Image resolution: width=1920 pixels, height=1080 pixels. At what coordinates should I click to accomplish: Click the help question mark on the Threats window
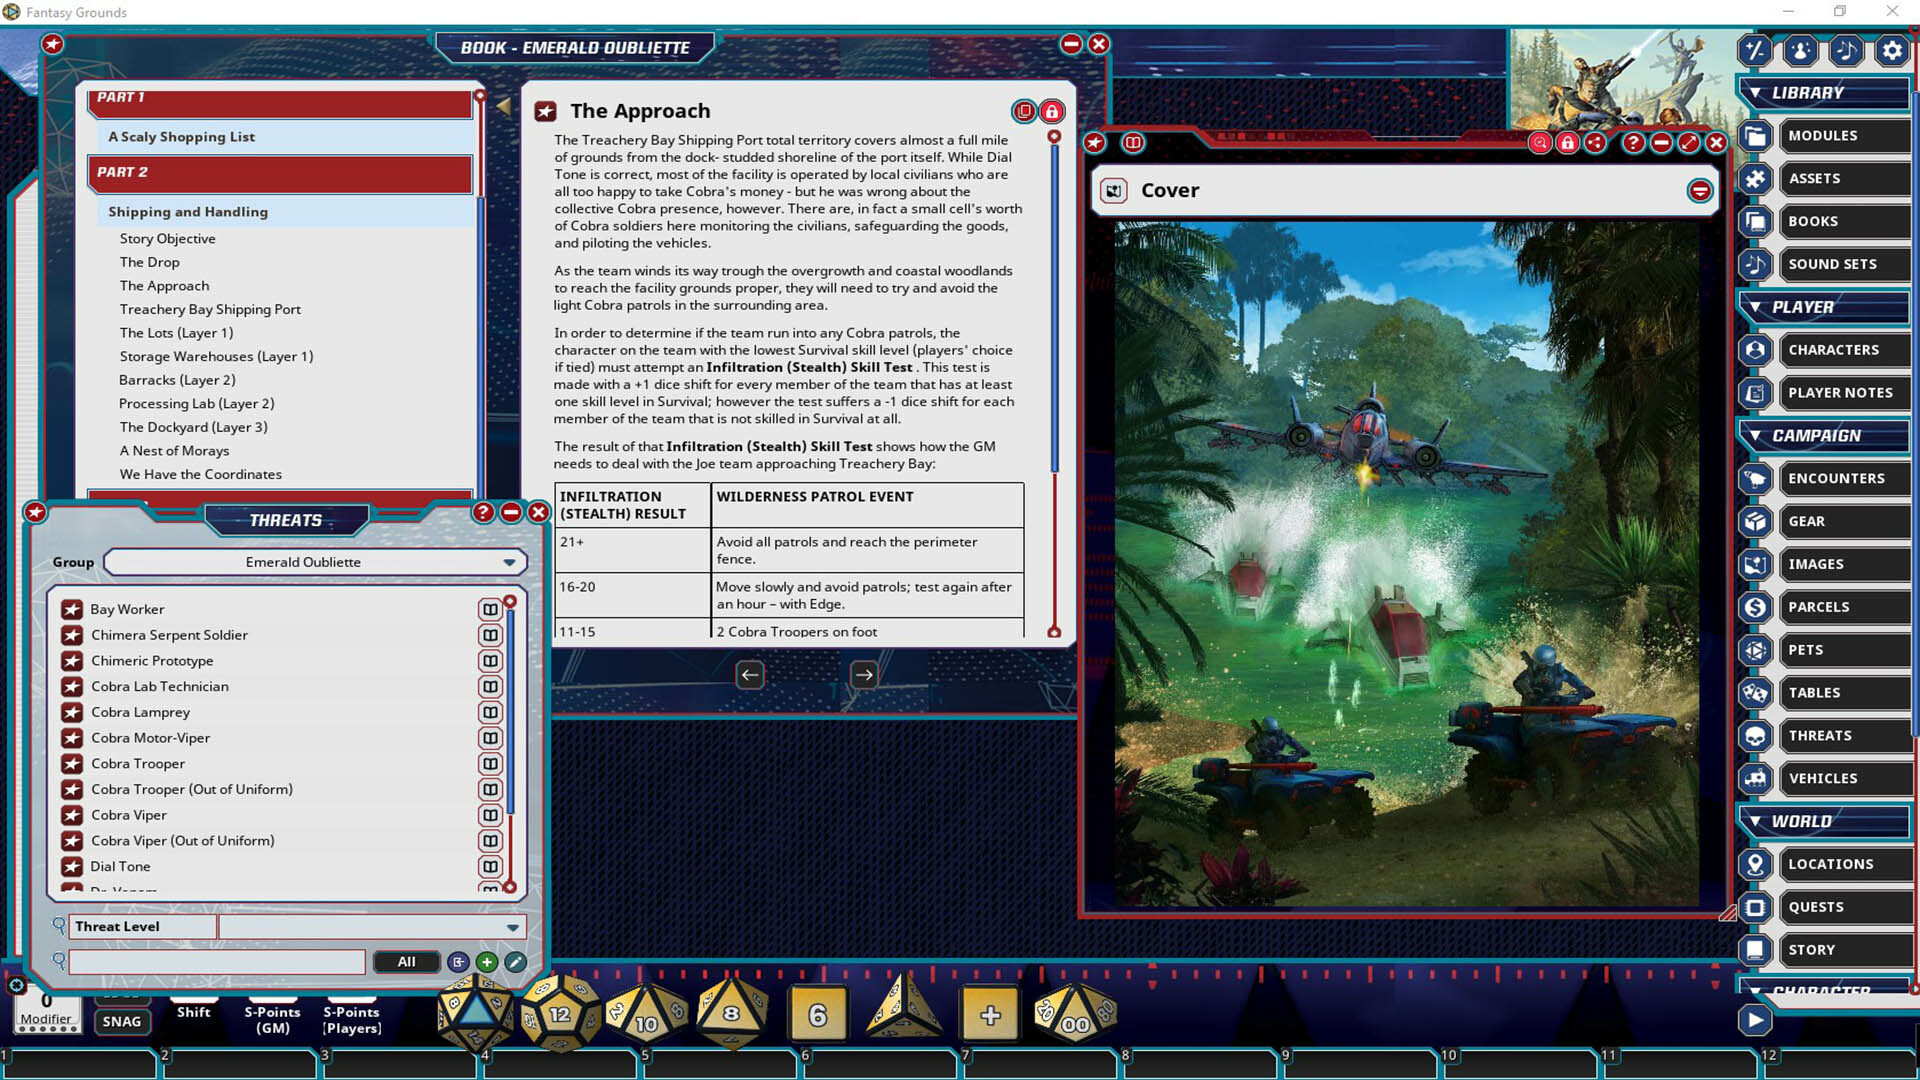[484, 512]
